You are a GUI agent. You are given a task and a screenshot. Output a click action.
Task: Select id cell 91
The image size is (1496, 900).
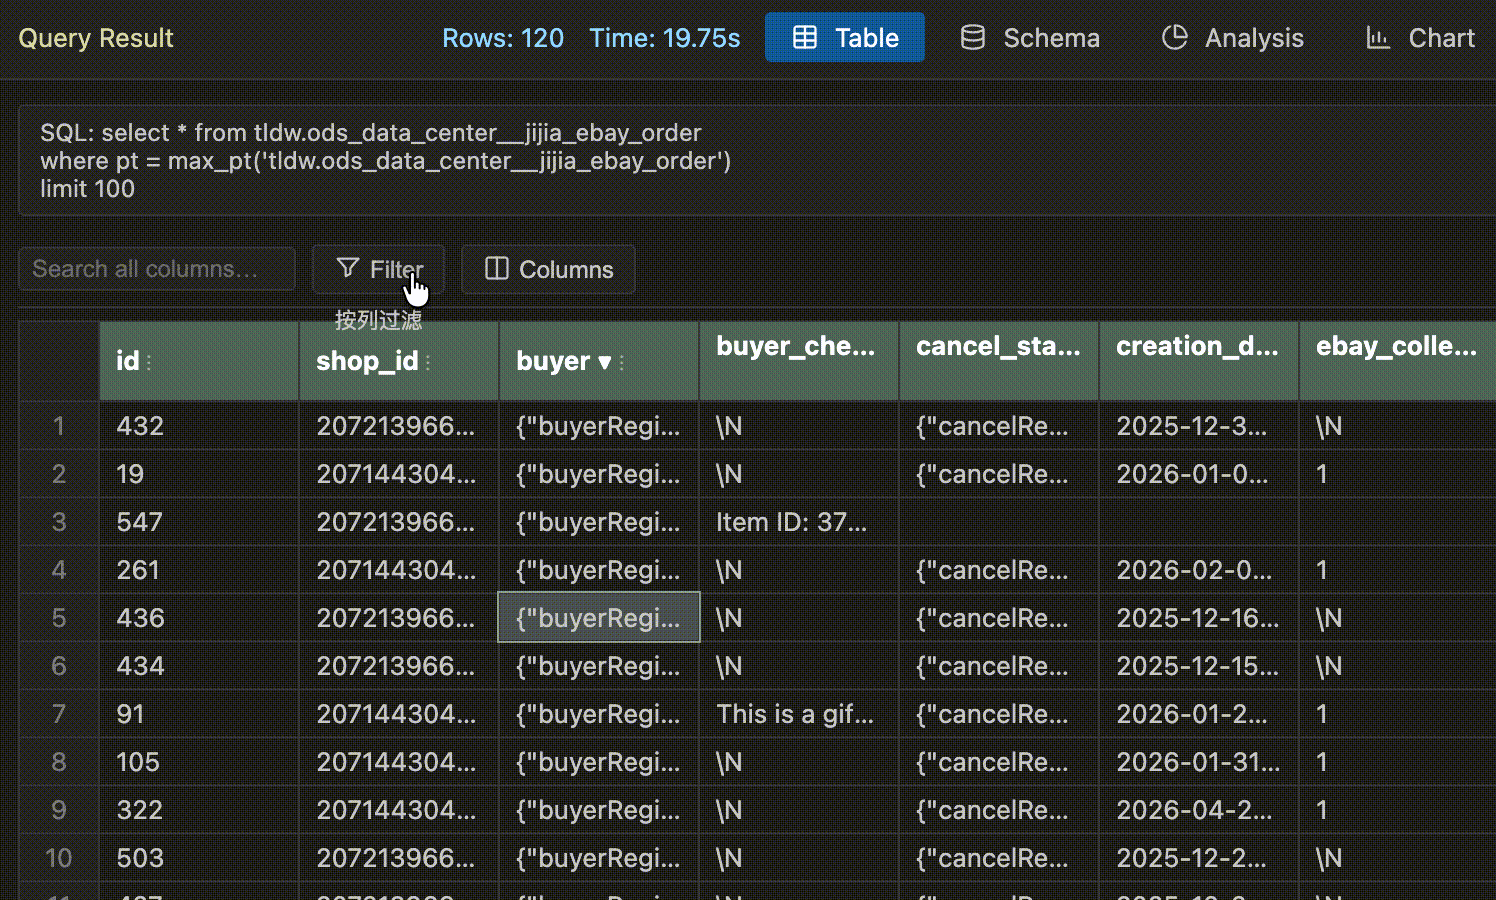pos(199,714)
